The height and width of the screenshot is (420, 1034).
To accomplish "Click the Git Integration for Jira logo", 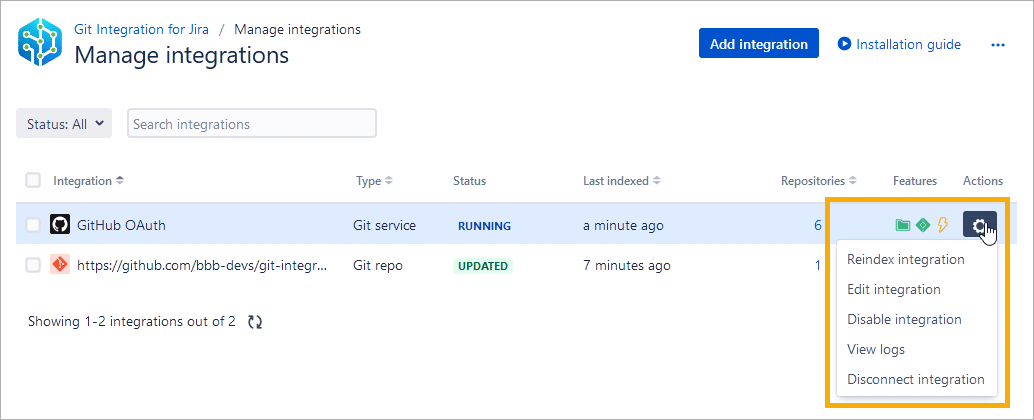I will pos(40,44).
